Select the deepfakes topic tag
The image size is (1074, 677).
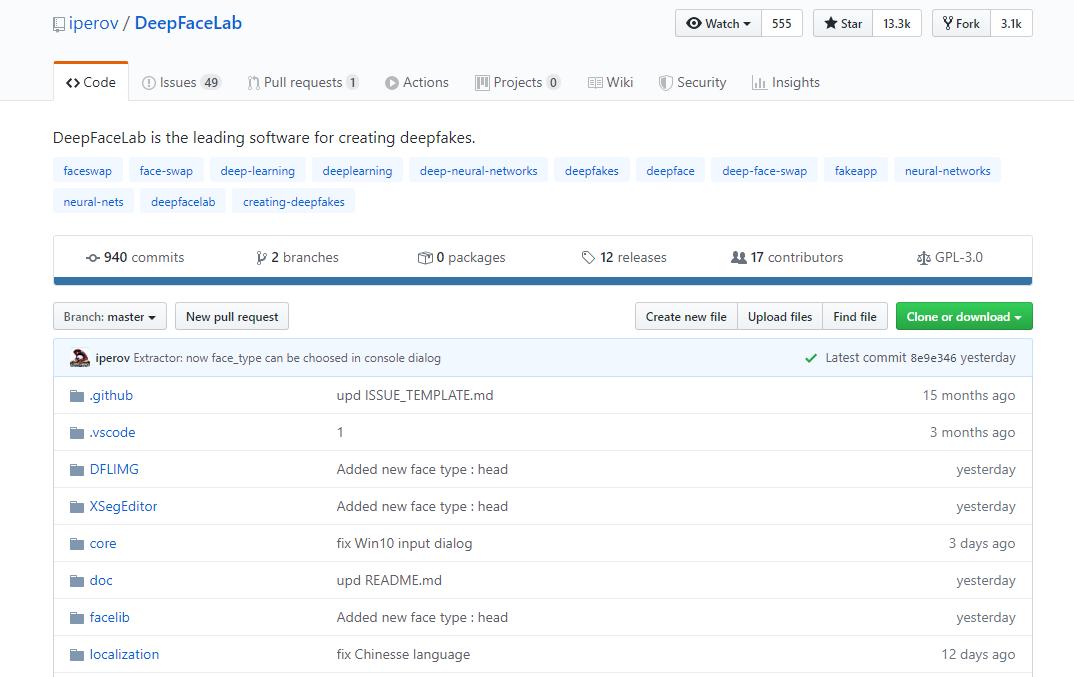click(x=591, y=171)
